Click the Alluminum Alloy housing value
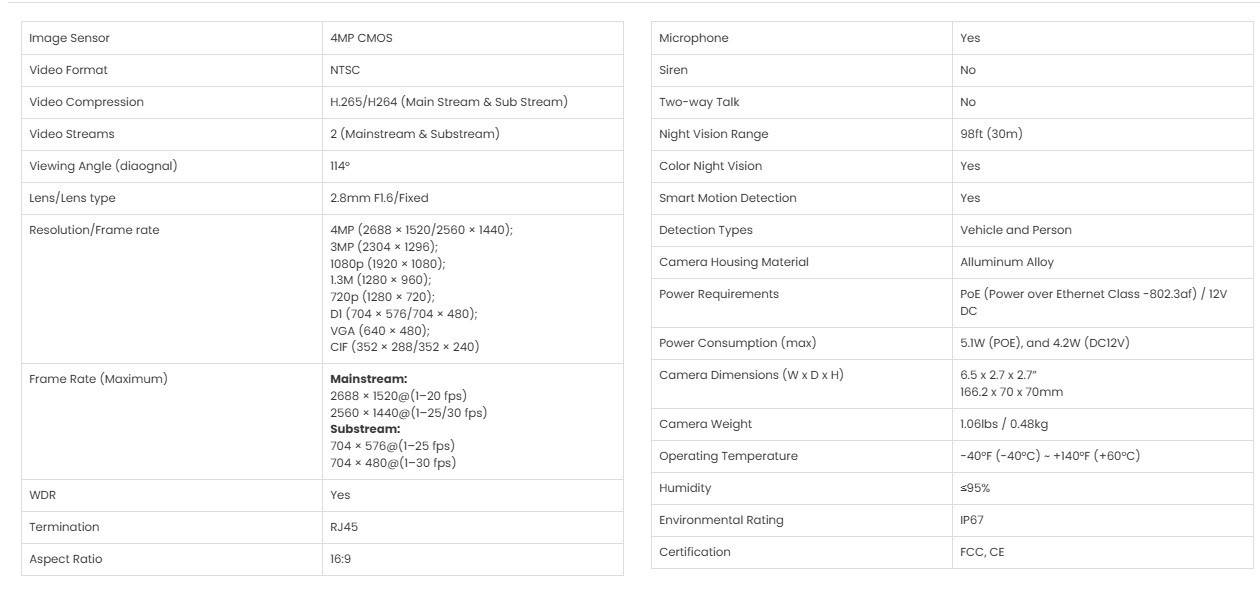Image resolution: width=1260 pixels, height=592 pixels. pyautogui.click(x=1006, y=262)
